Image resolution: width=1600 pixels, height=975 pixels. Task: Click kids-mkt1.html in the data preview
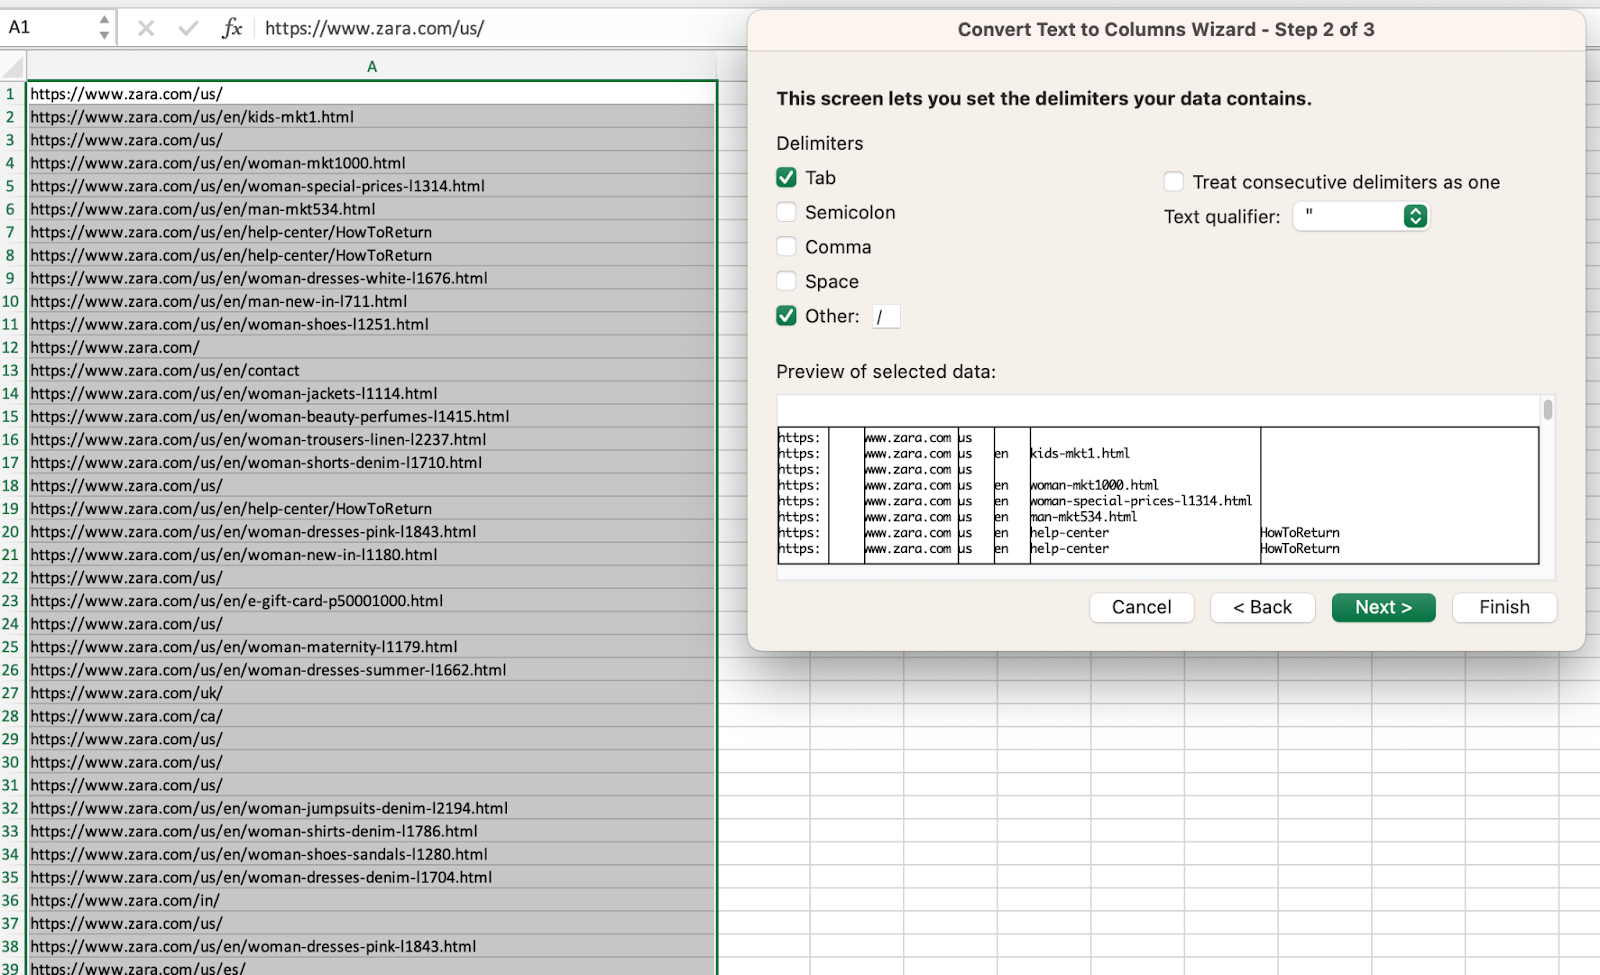point(1080,453)
